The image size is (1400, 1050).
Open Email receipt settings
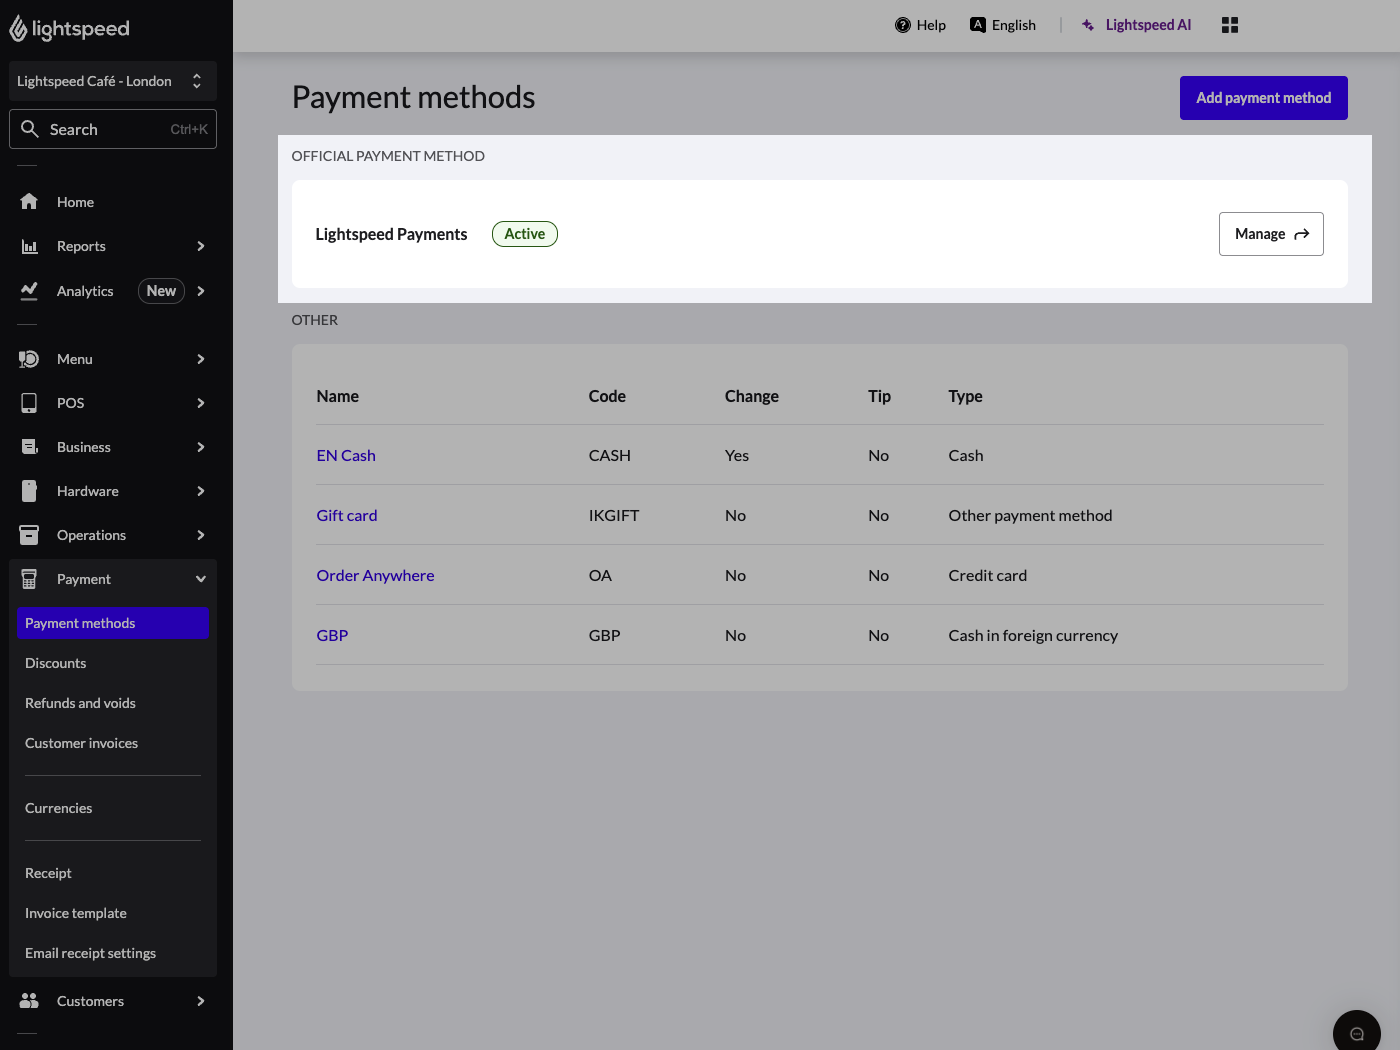(x=90, y=953)
